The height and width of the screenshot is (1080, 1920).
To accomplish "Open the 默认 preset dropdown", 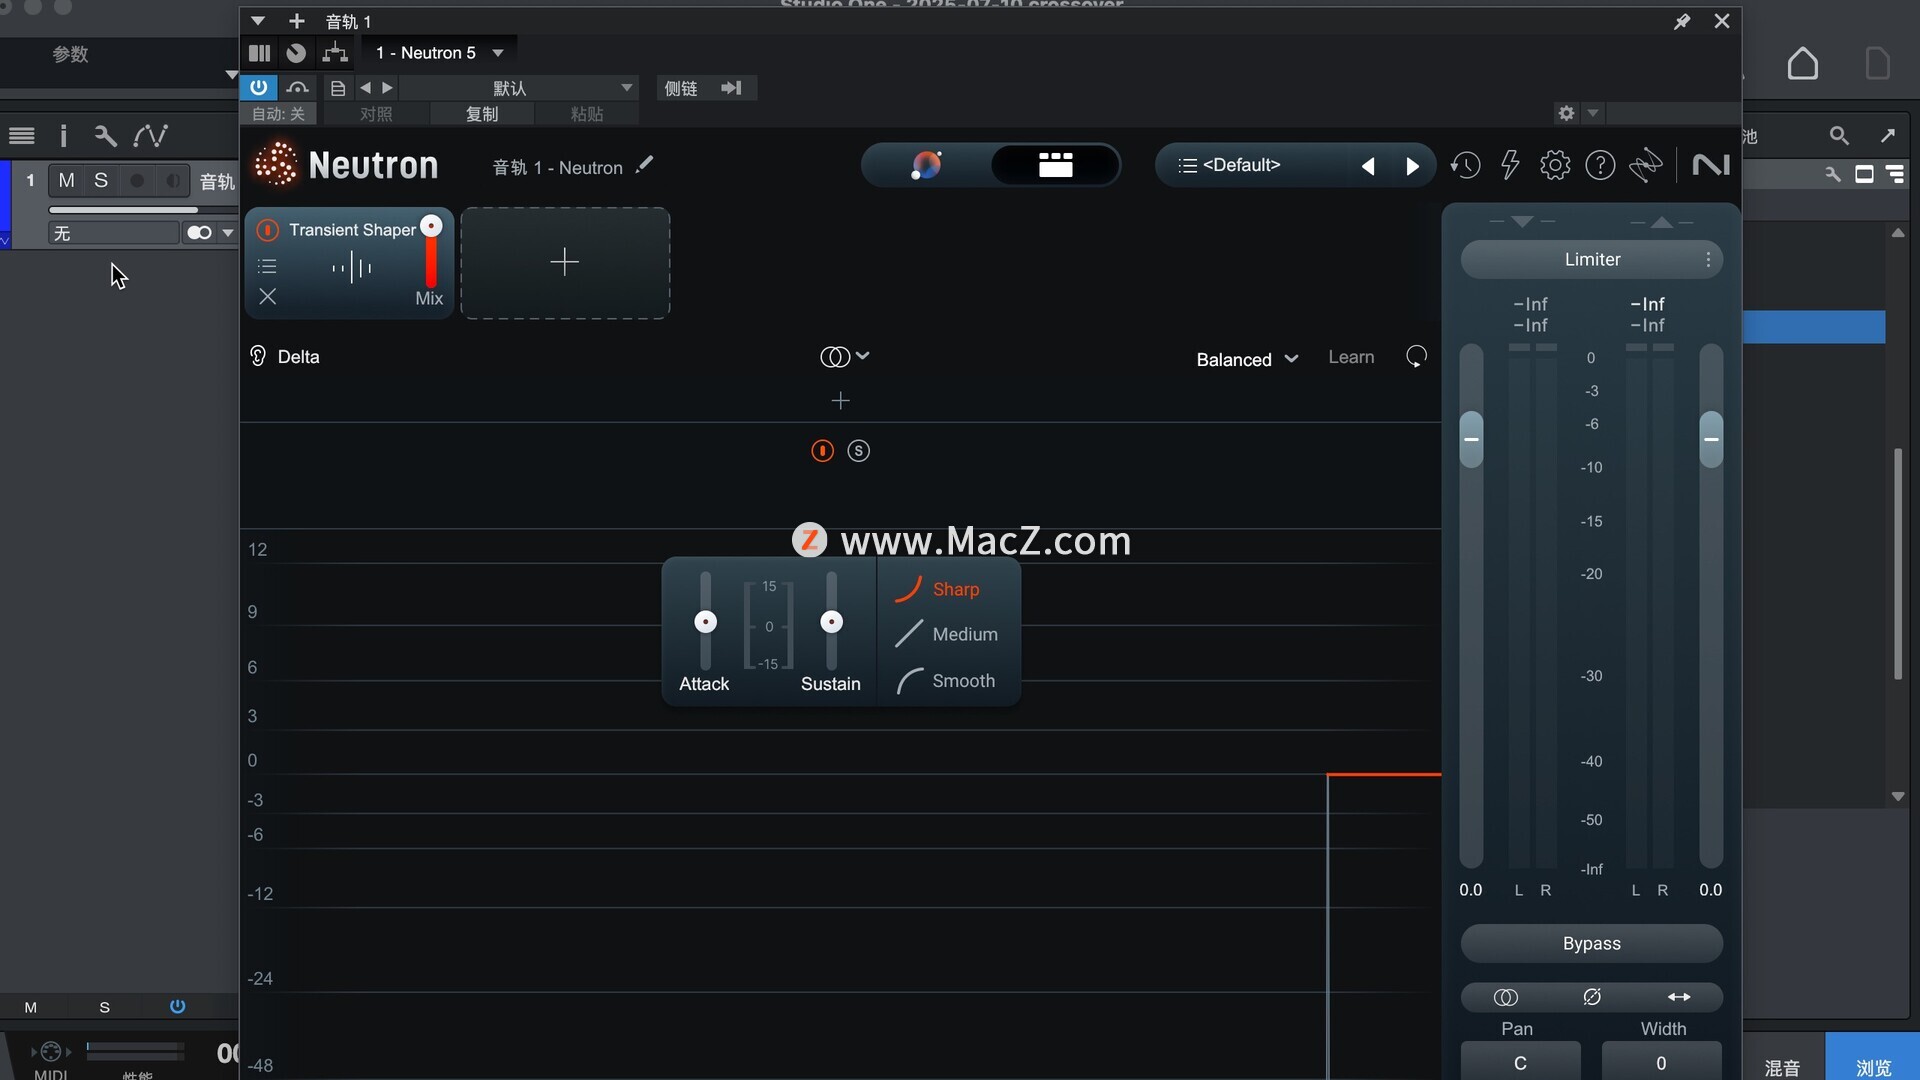I will [x=518, y=88].
